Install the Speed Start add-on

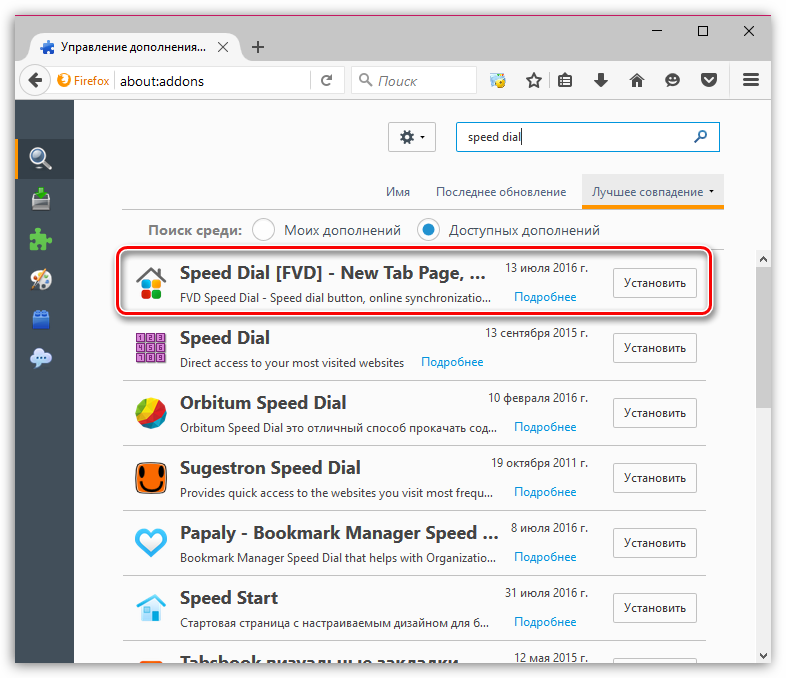click(x=655, y=608)
